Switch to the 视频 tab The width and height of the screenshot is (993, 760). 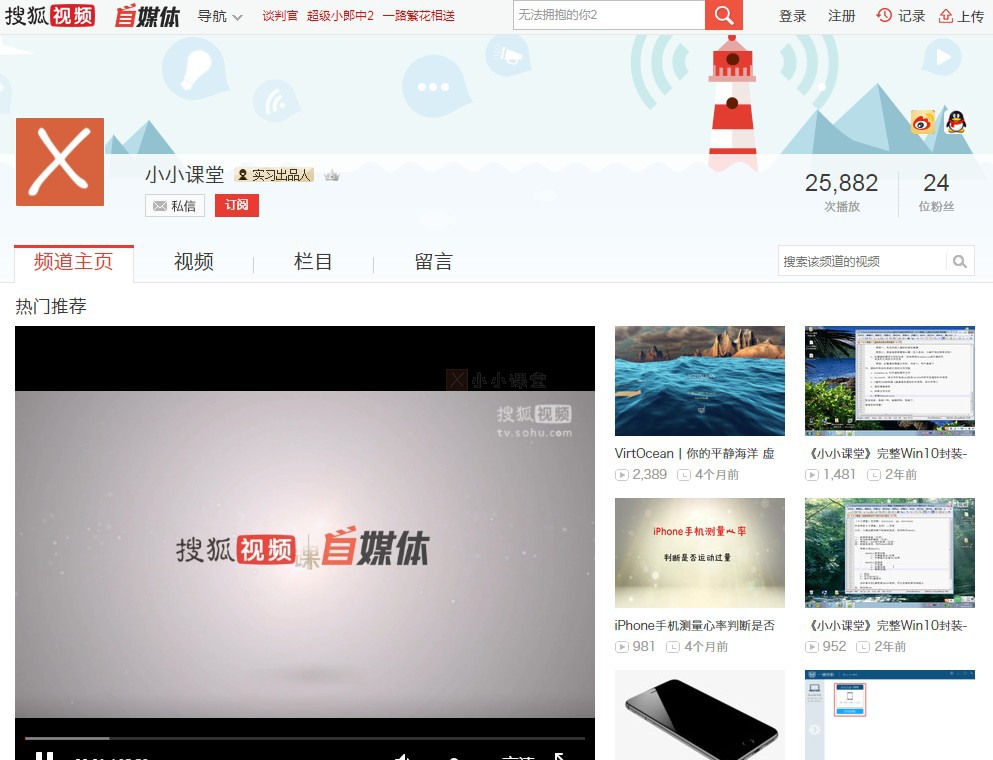pyautogui.click(x=194, y=262)
